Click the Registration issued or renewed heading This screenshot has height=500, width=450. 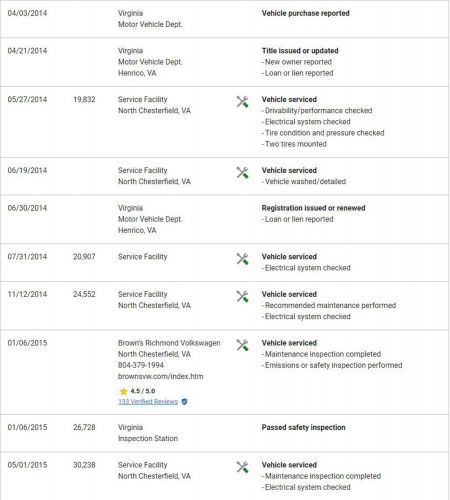313,208
